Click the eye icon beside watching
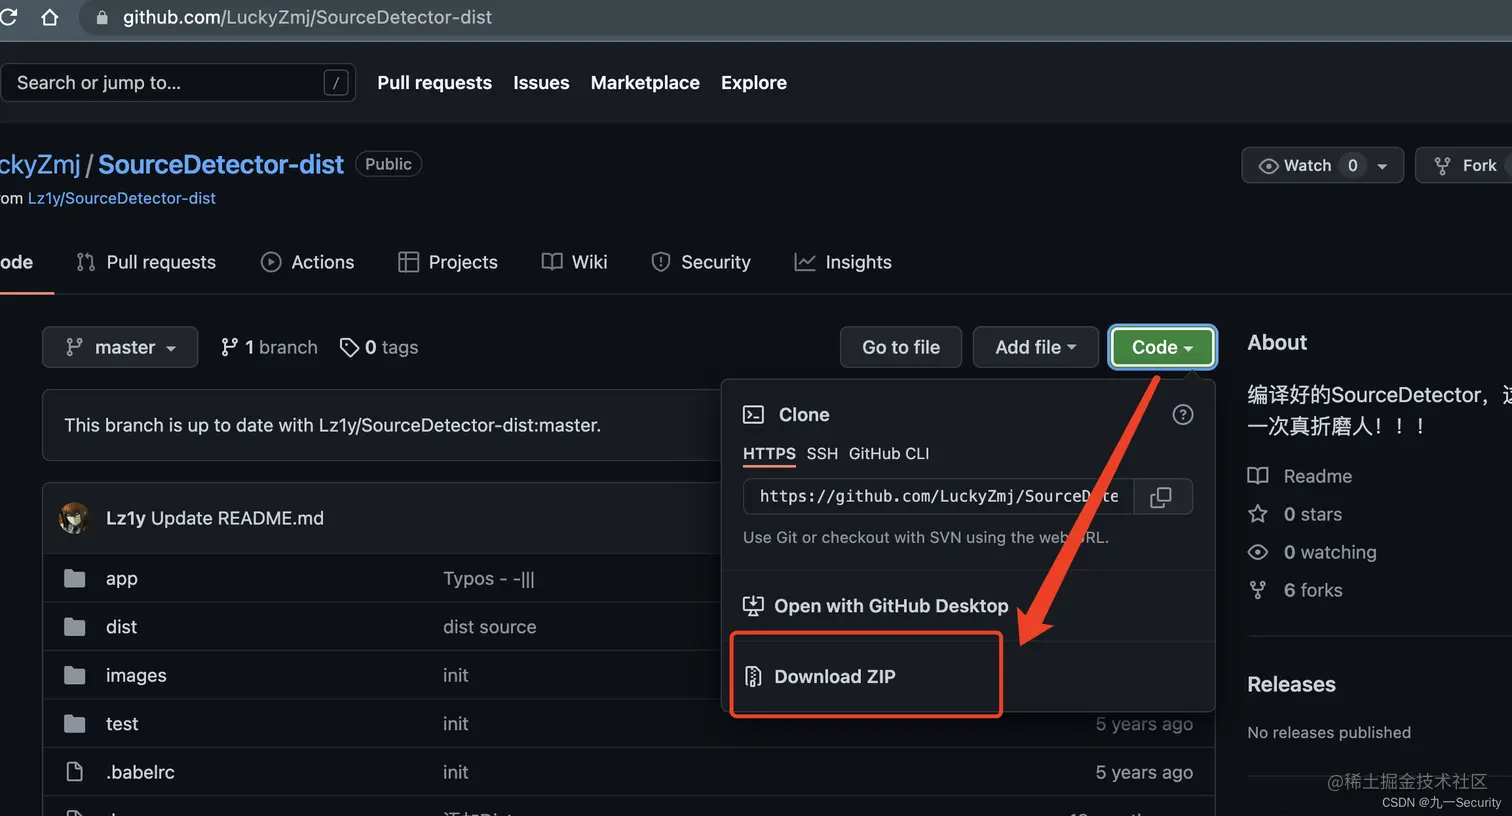Screen dimensions: 1512x816 click(x=1258, y=552)
